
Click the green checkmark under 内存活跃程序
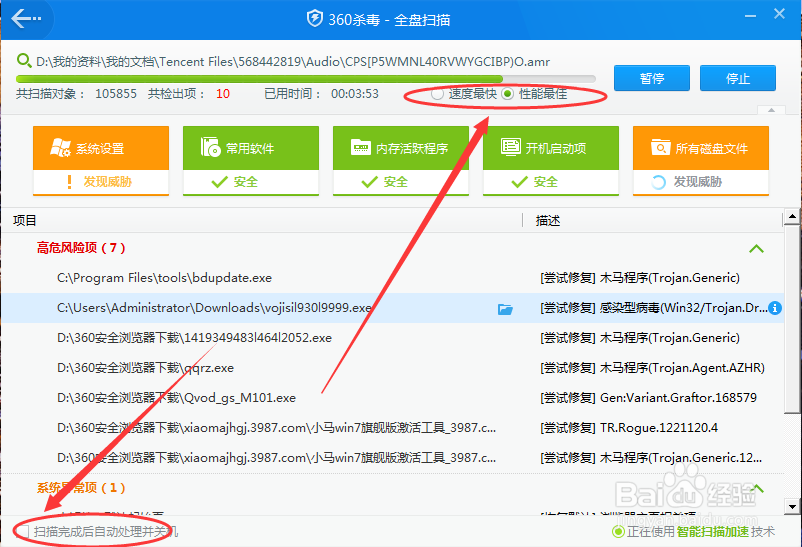[369, 182]
